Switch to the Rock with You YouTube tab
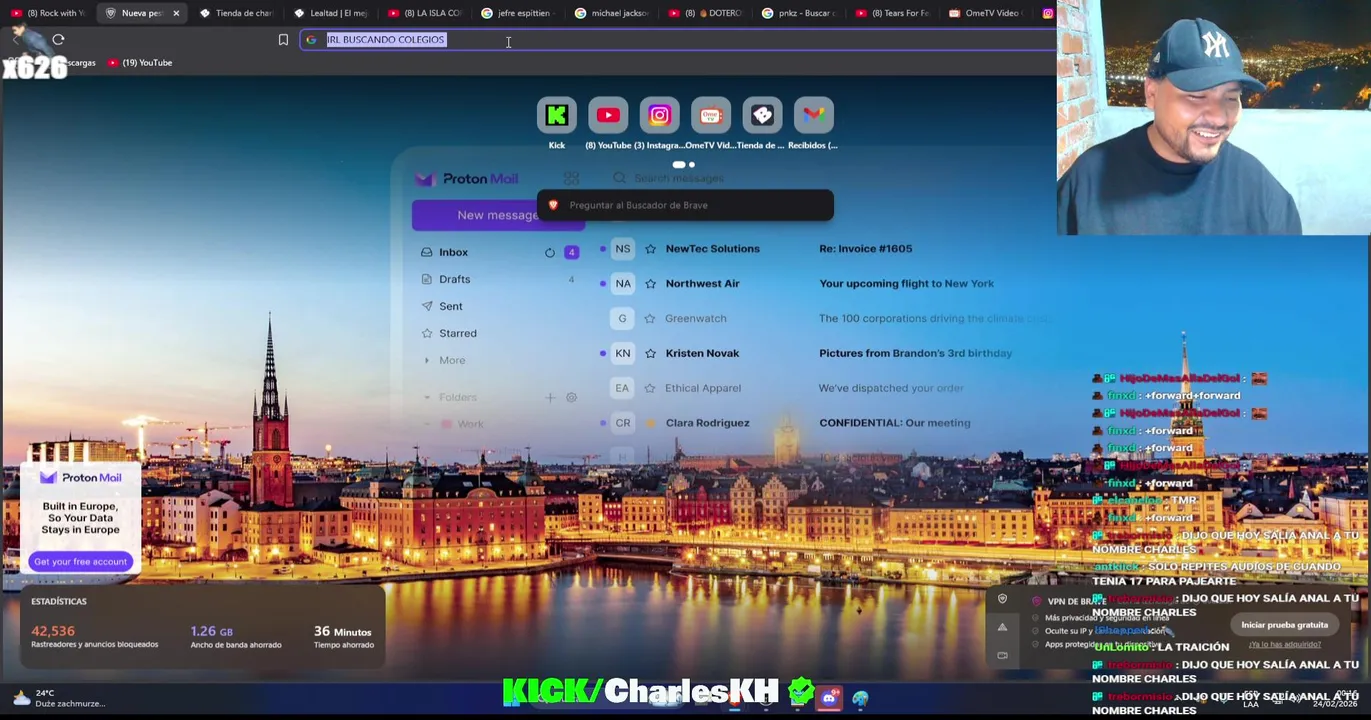This screenshot has height=720, width=1371. 48,13
